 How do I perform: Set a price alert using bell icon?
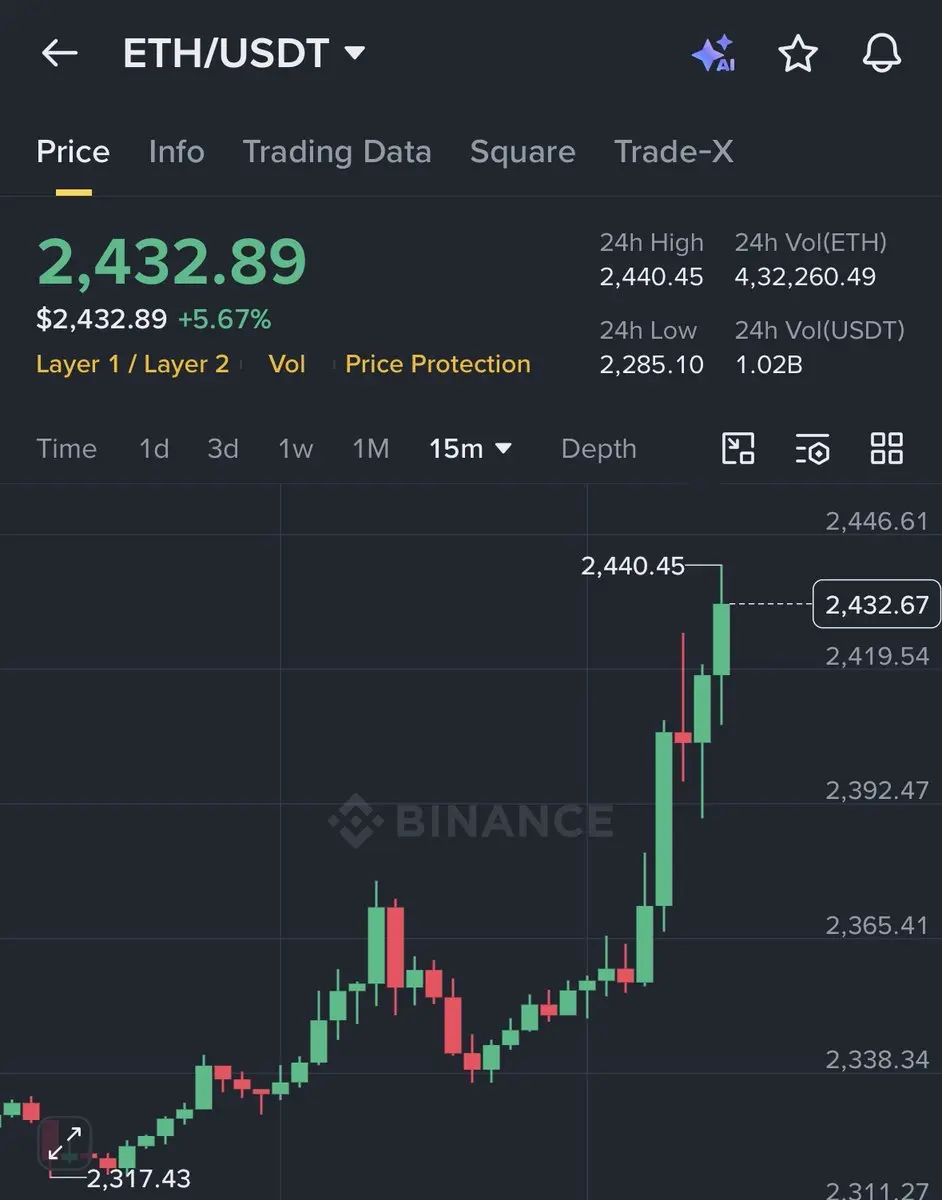(x=881, y=54)
